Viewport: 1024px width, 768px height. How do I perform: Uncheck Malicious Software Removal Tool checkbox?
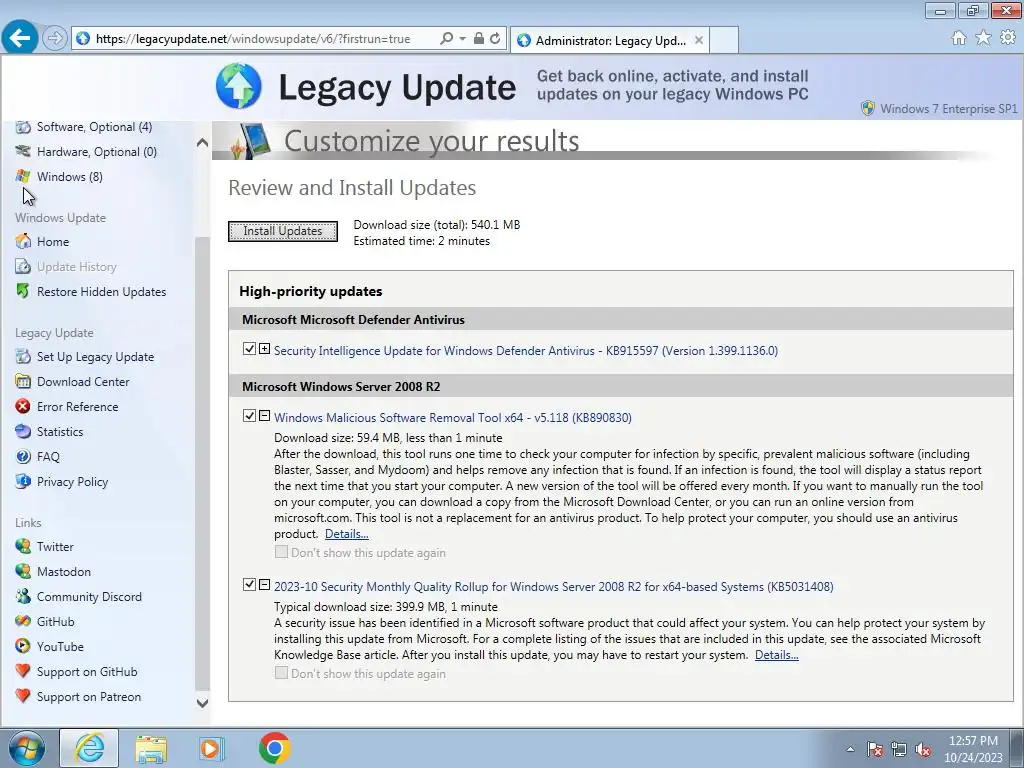249,416
